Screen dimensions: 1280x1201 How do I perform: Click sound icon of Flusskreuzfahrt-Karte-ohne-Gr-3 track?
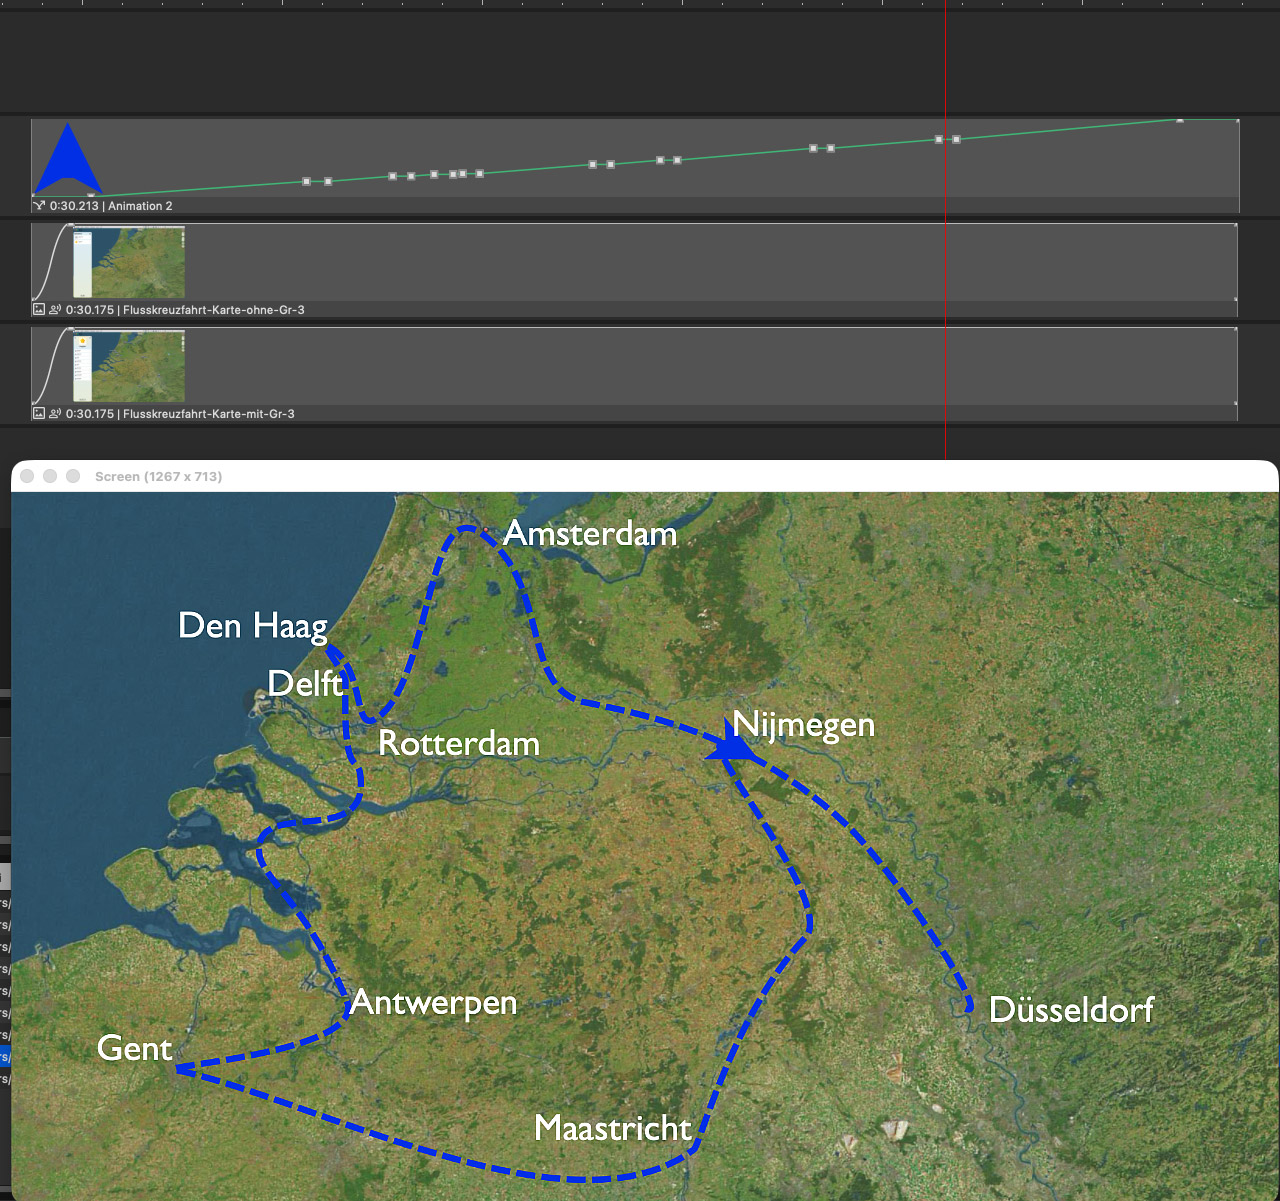54,310
